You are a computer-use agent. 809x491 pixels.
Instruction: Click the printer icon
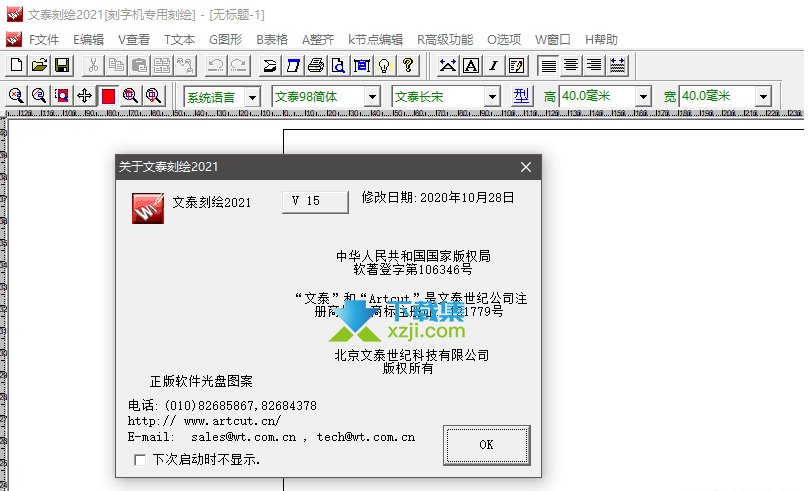pyautogui.click(x=316, y=66)
